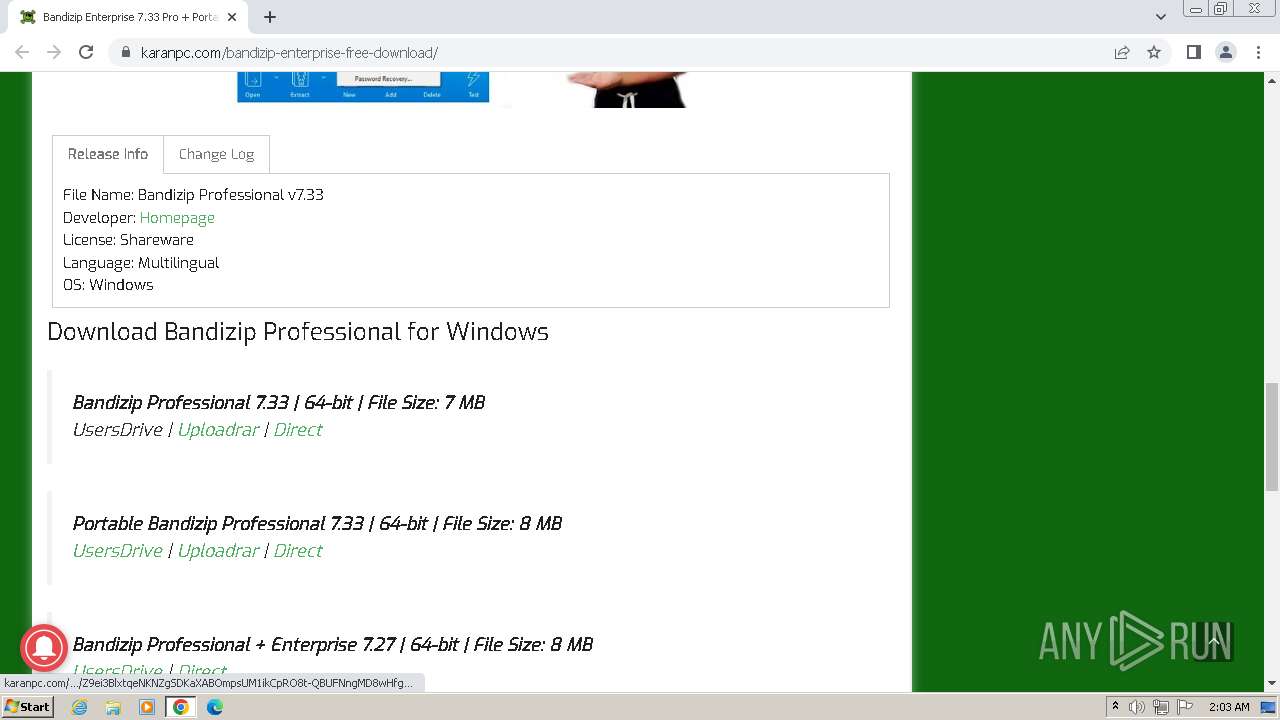Bookmark this page with the star icon
The width and height of the screenshot is (1280, 720).
[1154, 52]
